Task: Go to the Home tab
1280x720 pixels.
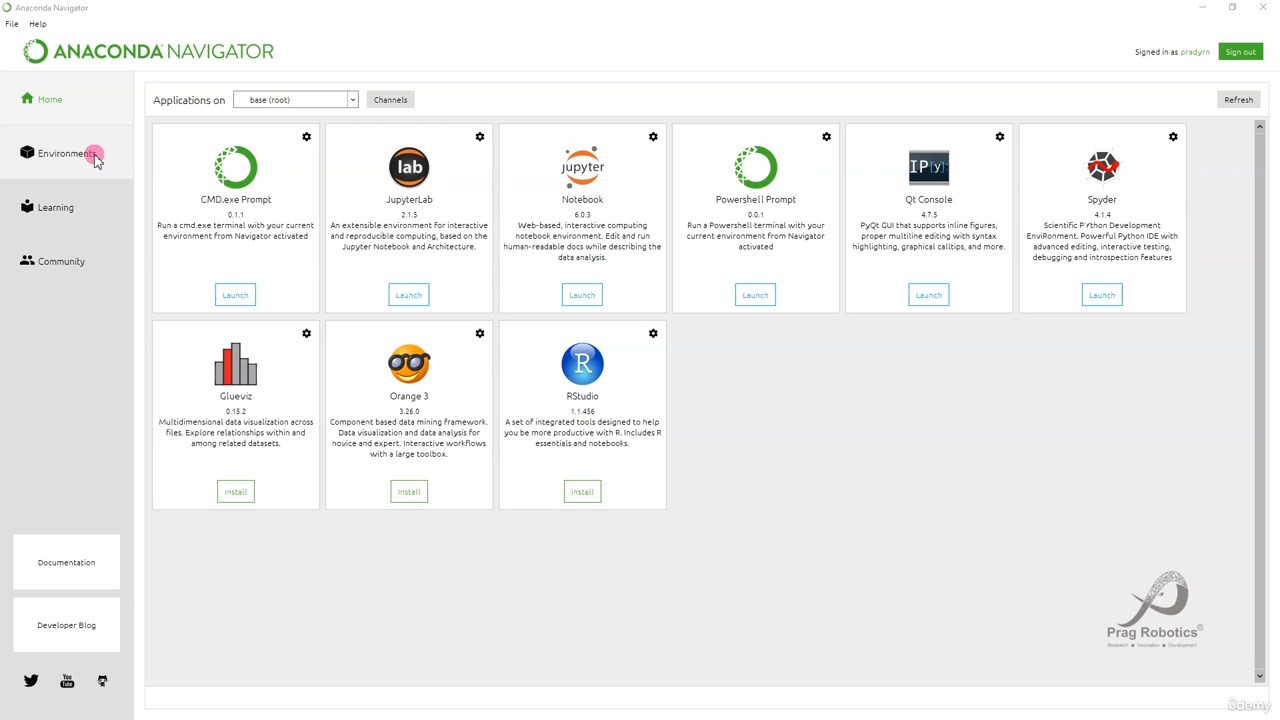Action: [66, 99]
